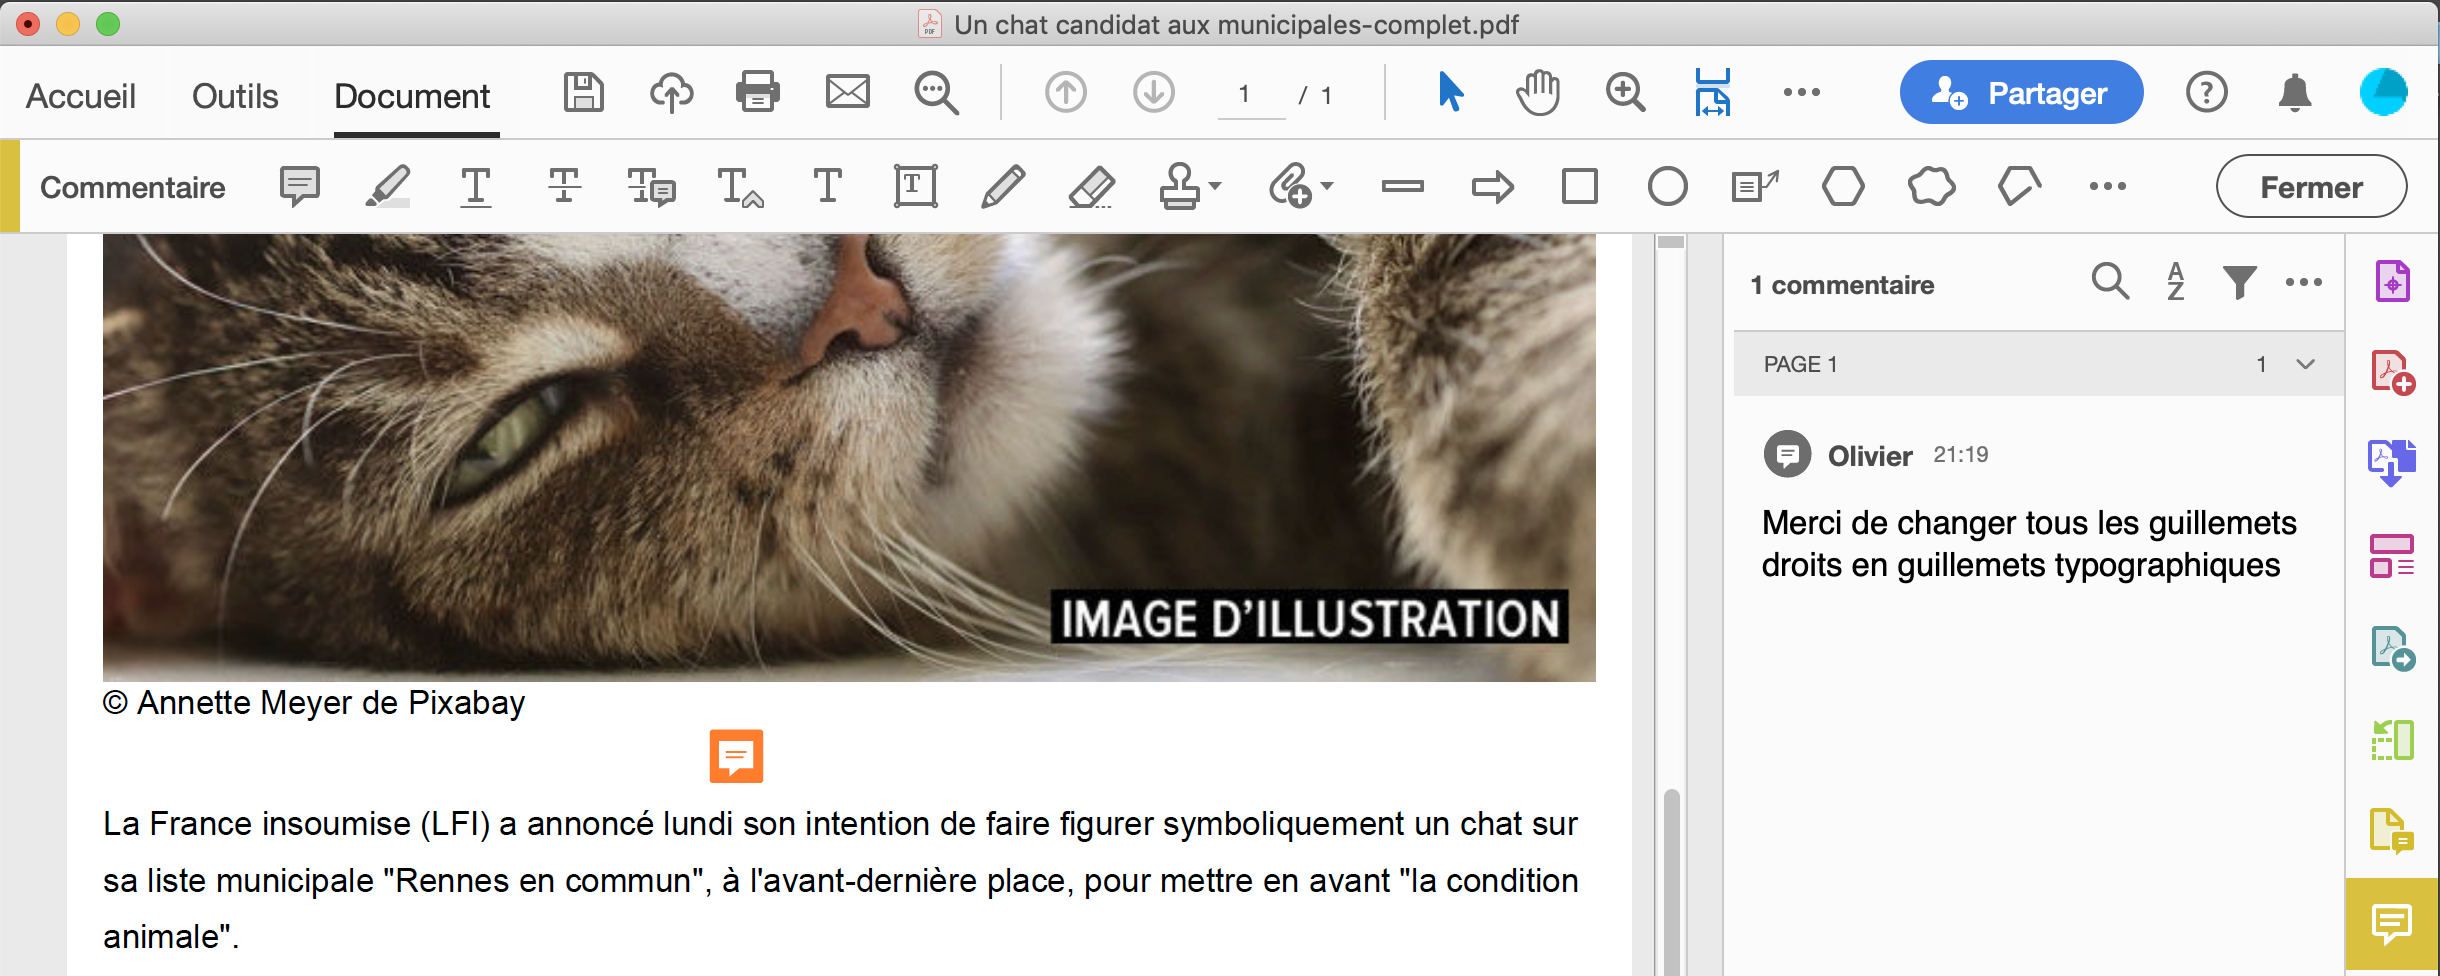Switch to the Accueil tab

pos(81,96)
